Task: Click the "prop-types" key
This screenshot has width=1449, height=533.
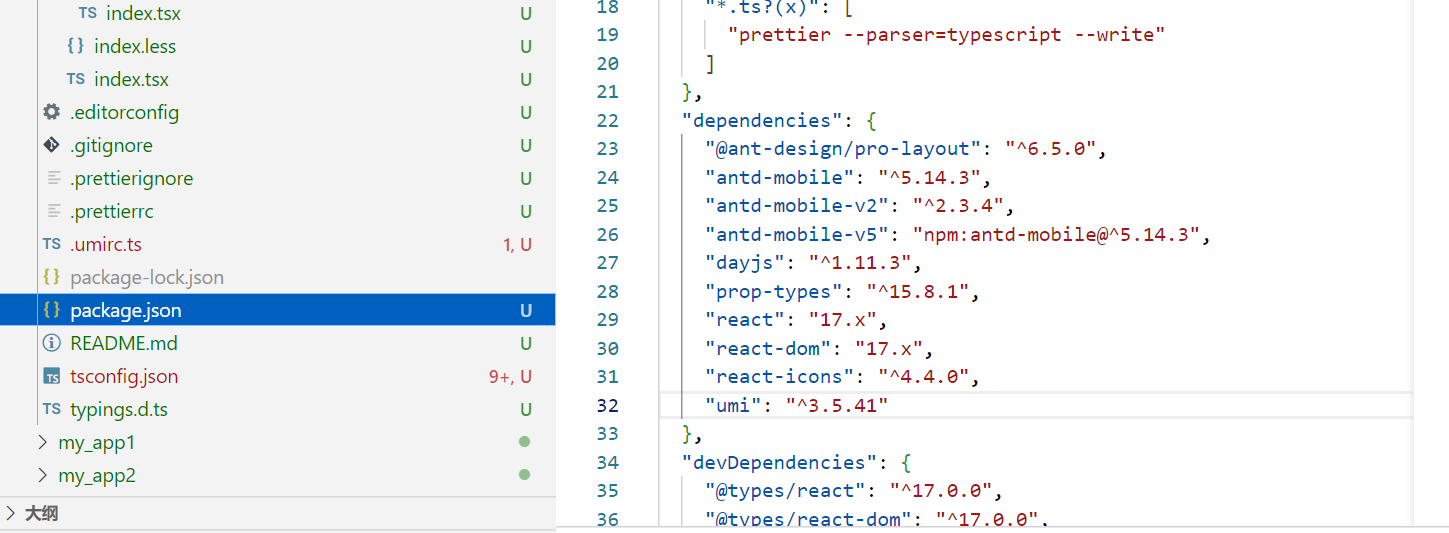Action: 768,291
